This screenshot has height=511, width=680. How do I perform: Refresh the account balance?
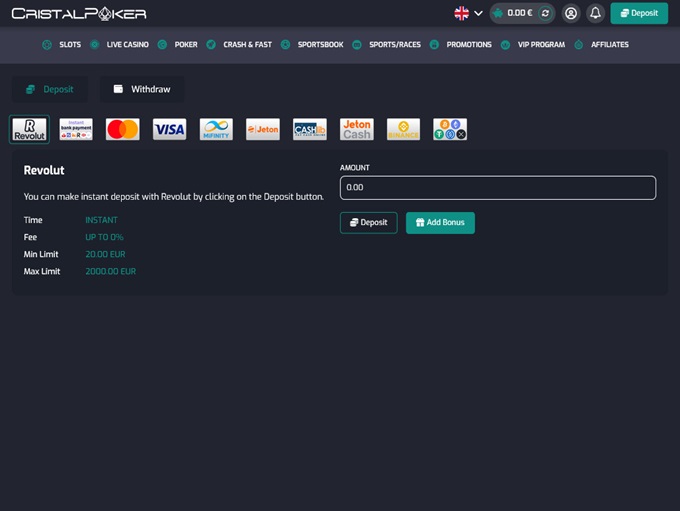[x=545, y=13]
